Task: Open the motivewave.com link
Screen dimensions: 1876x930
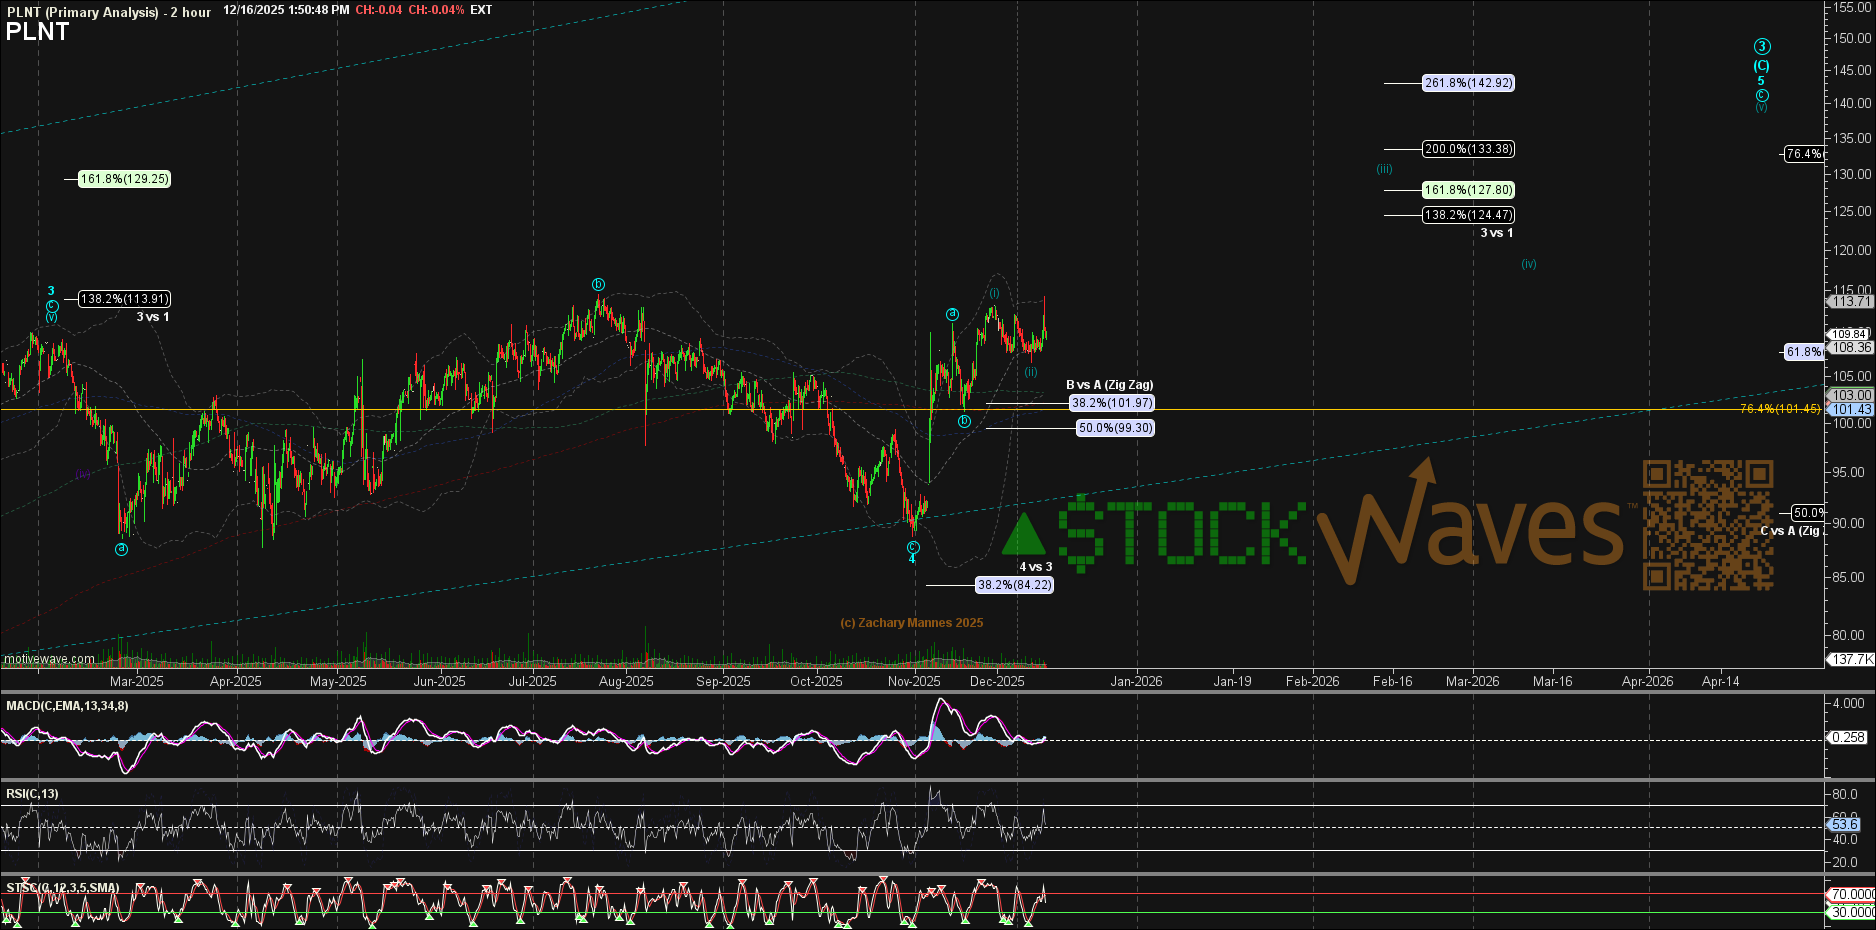Action: coord(49,659)
